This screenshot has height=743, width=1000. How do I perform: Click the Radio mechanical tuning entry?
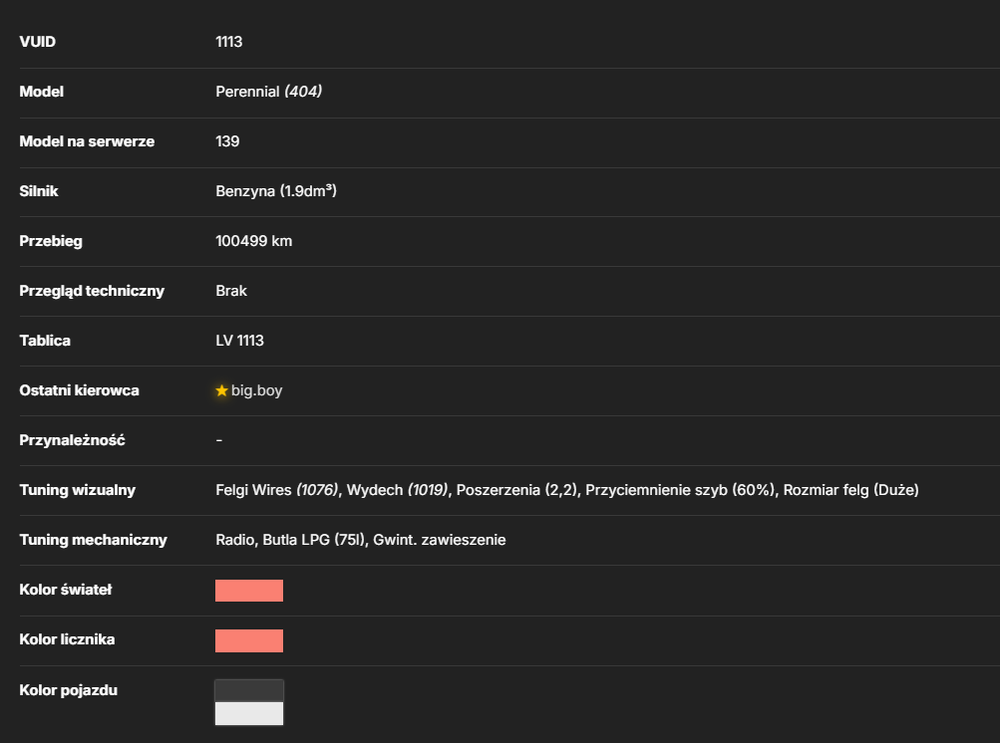coord(235,540)
